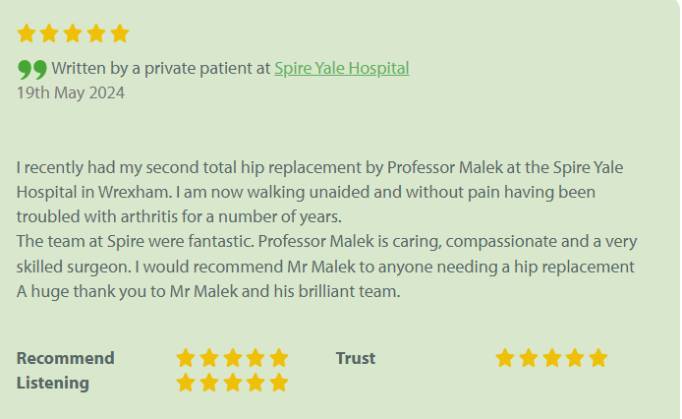
Task: Select third star in Listening row
Action: (x=232, y=382)
